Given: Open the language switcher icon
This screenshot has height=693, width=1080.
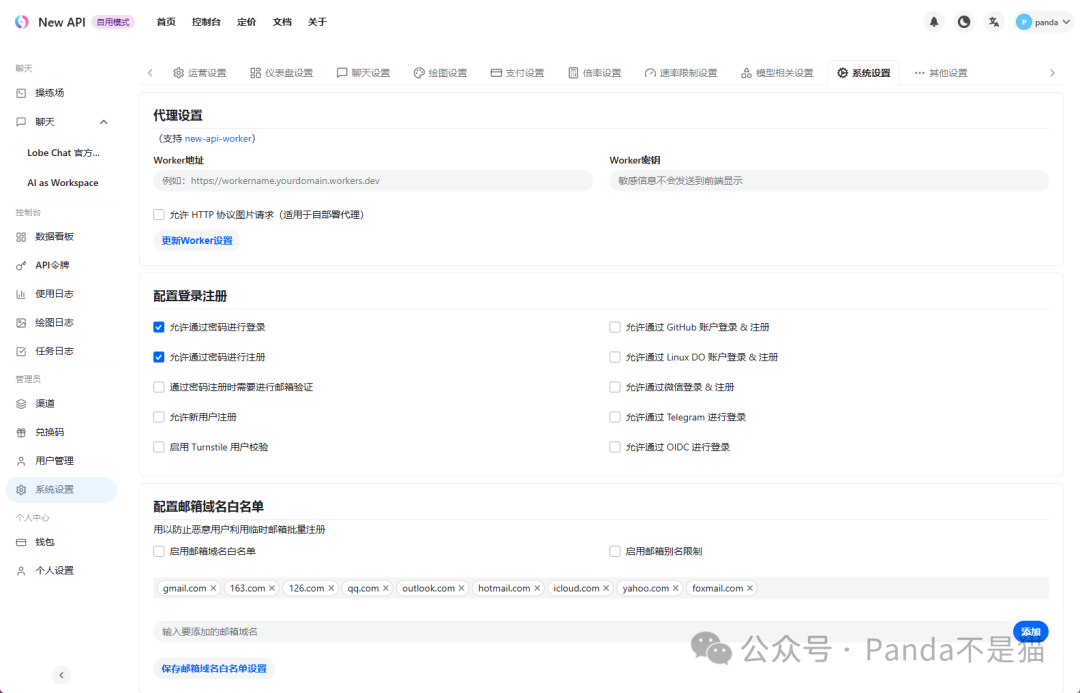Looking at the screenshot, I should pyautogui.click(x=993, y=21).
